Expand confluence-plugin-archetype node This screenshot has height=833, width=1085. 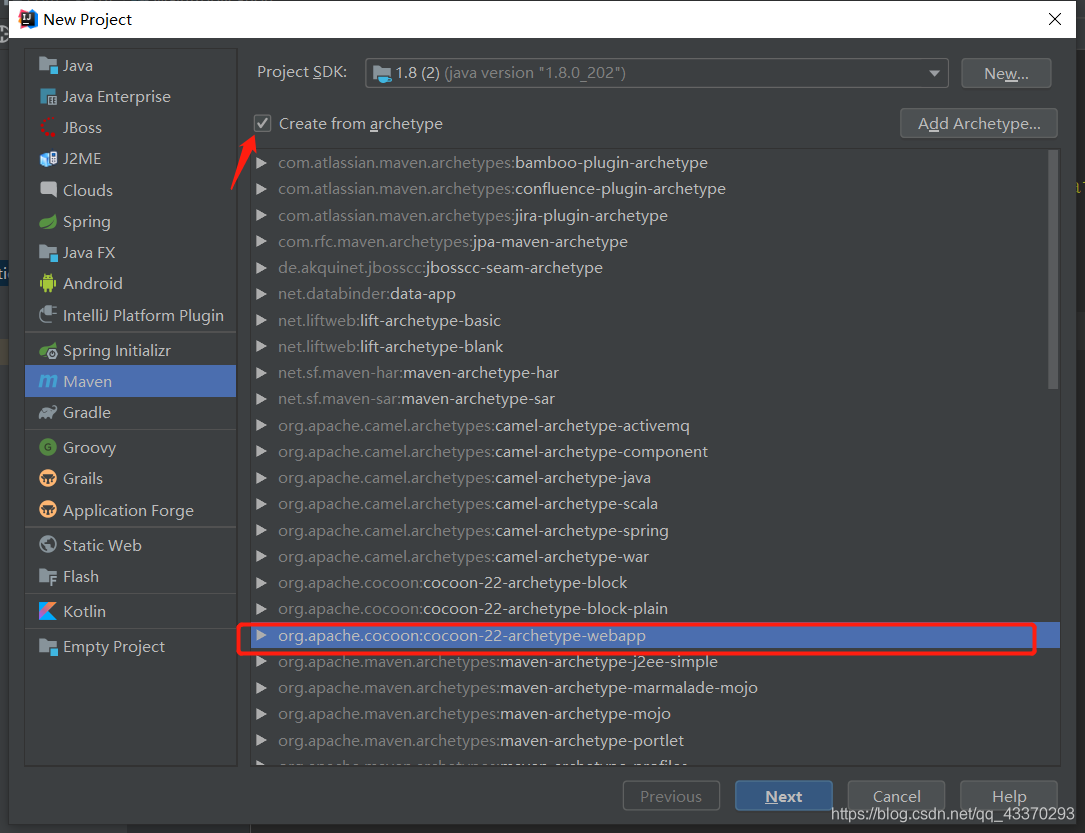click(262, 189)
